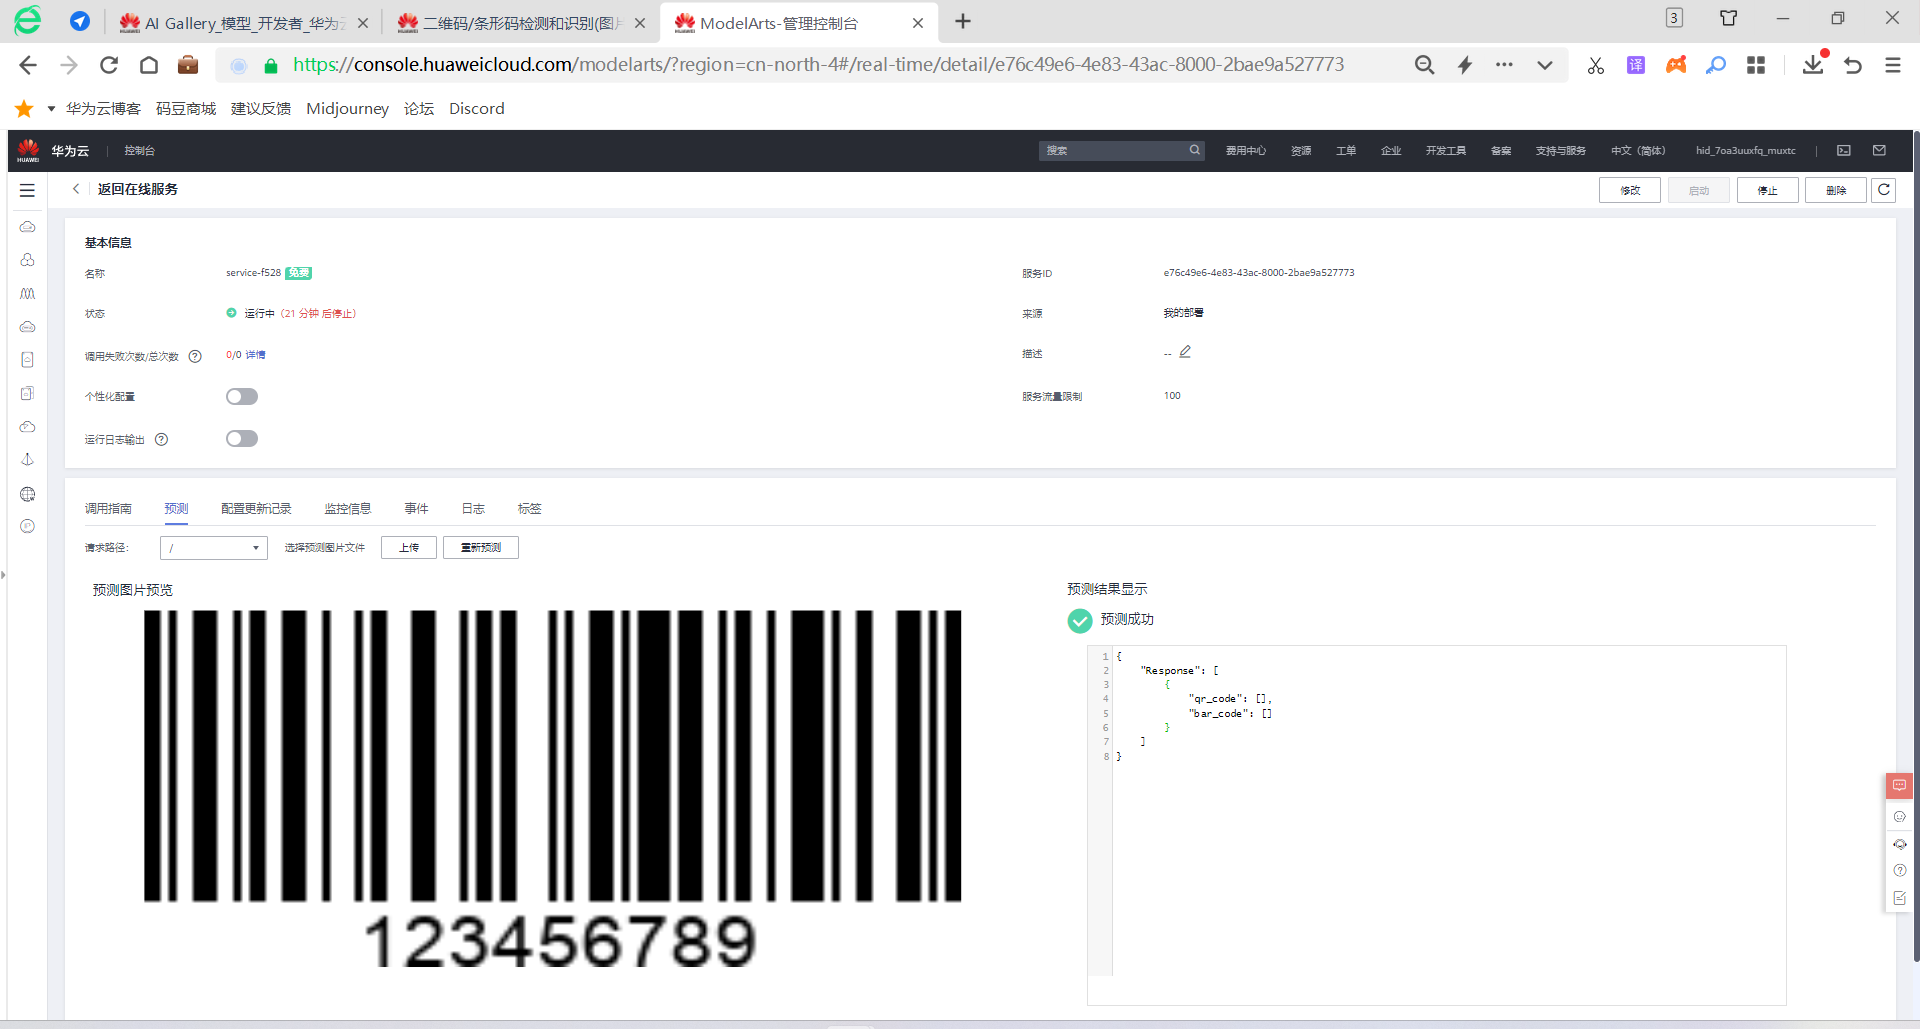Open a new browser tab

pos(963,21)
